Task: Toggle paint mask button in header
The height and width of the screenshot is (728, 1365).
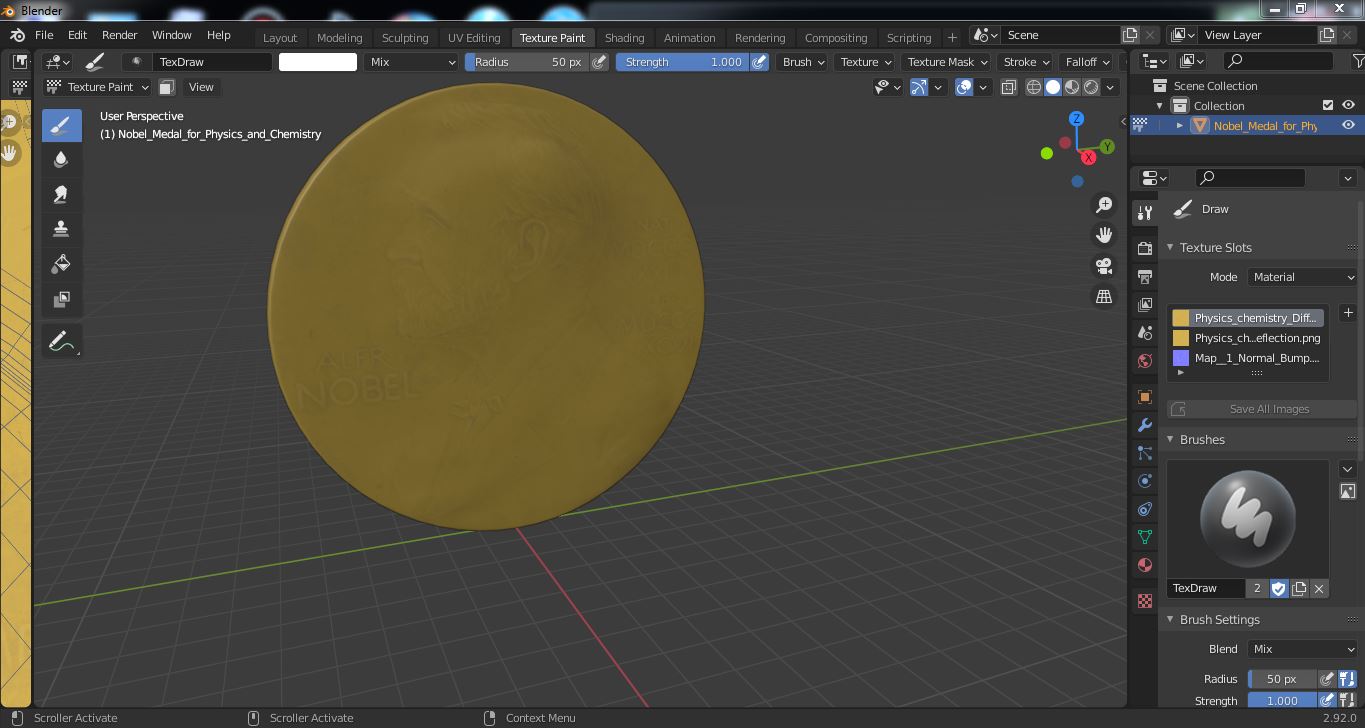Action: (167, 87)
